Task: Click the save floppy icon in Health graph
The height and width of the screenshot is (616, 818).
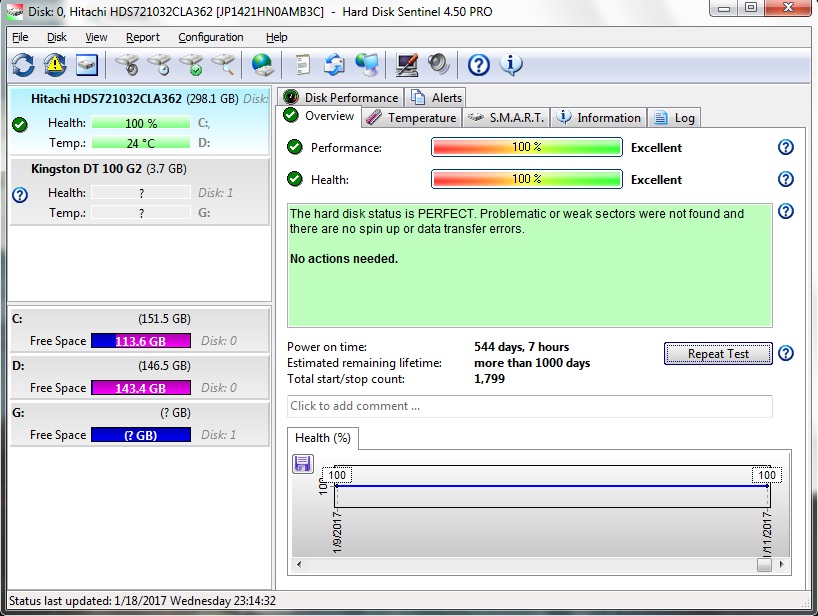Action: pyautogui.click(x=303, y=463)
